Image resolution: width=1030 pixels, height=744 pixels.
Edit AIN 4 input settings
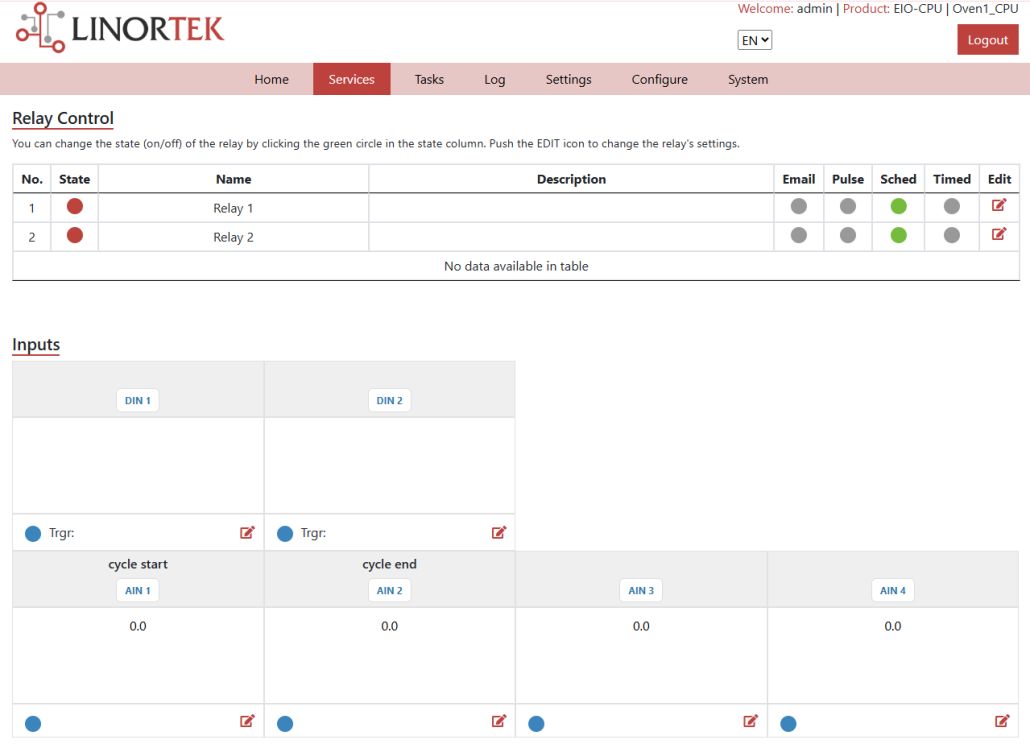click(1002, 722)
